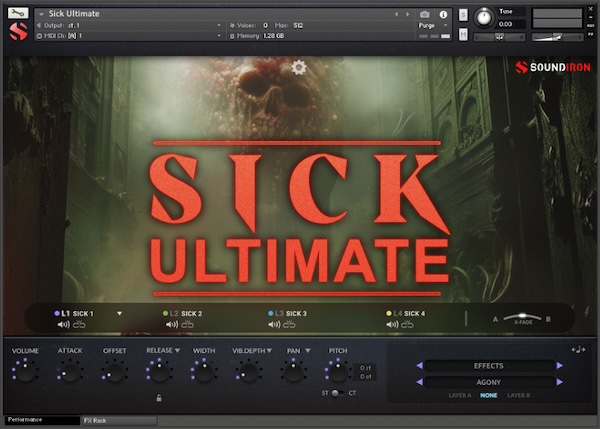The height and width of the screenshot is (429, 600).
Task: Select layer L2 via its green dot
Action: point(165,314)
